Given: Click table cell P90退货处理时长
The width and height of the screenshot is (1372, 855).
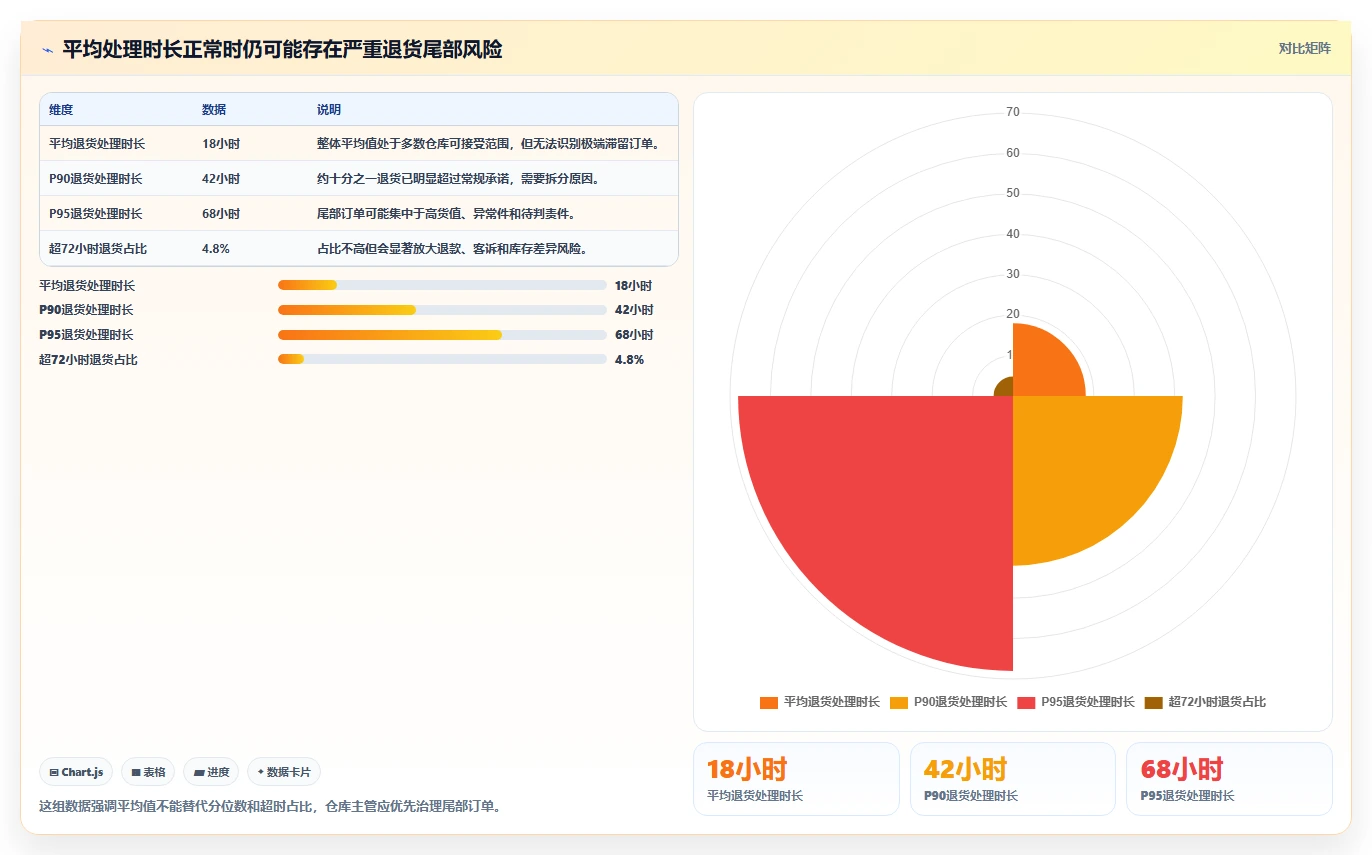Looking at the screenshot, I should pos(96,179).
